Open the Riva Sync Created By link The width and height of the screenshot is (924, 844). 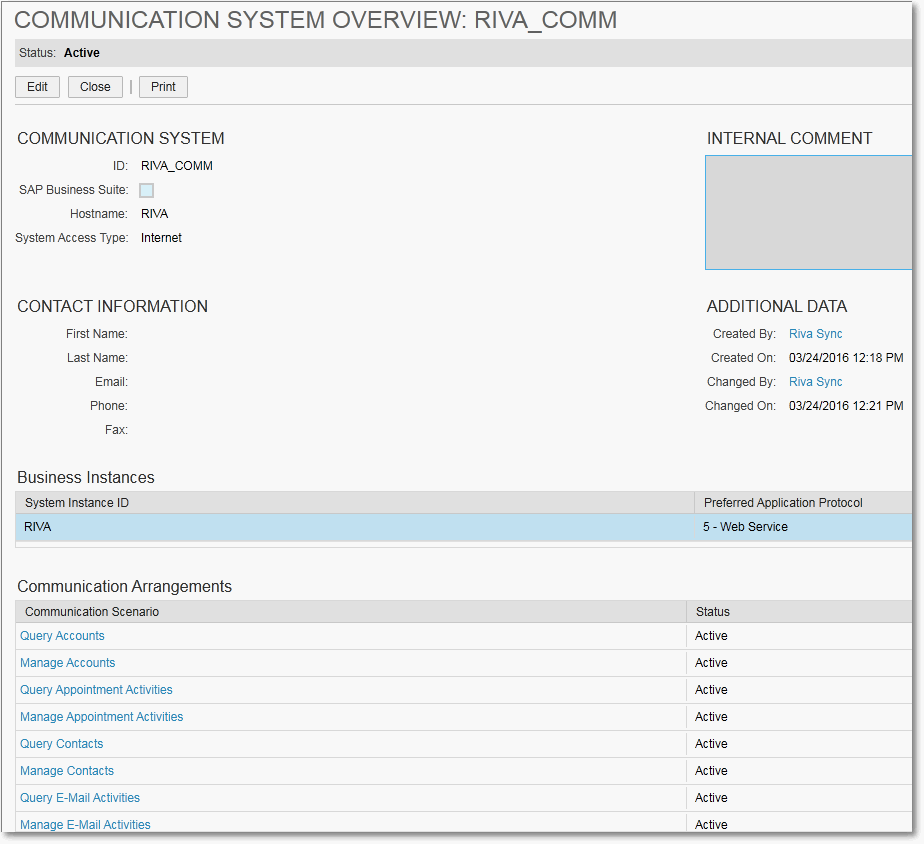coord(815,333)
